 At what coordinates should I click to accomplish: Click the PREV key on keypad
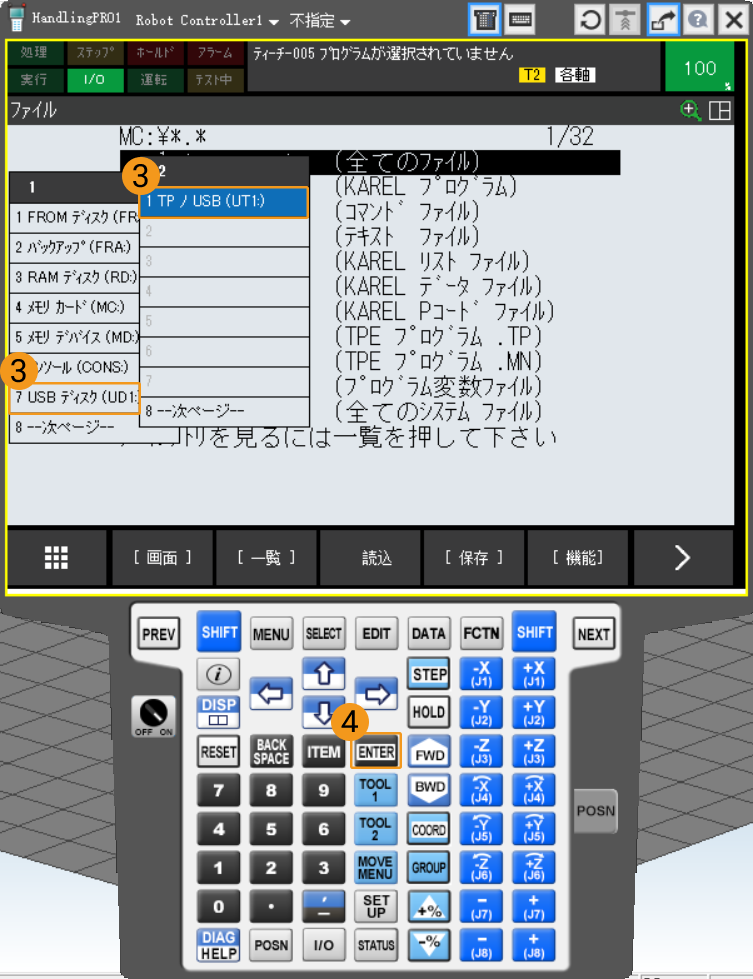(x=159, y=634)
